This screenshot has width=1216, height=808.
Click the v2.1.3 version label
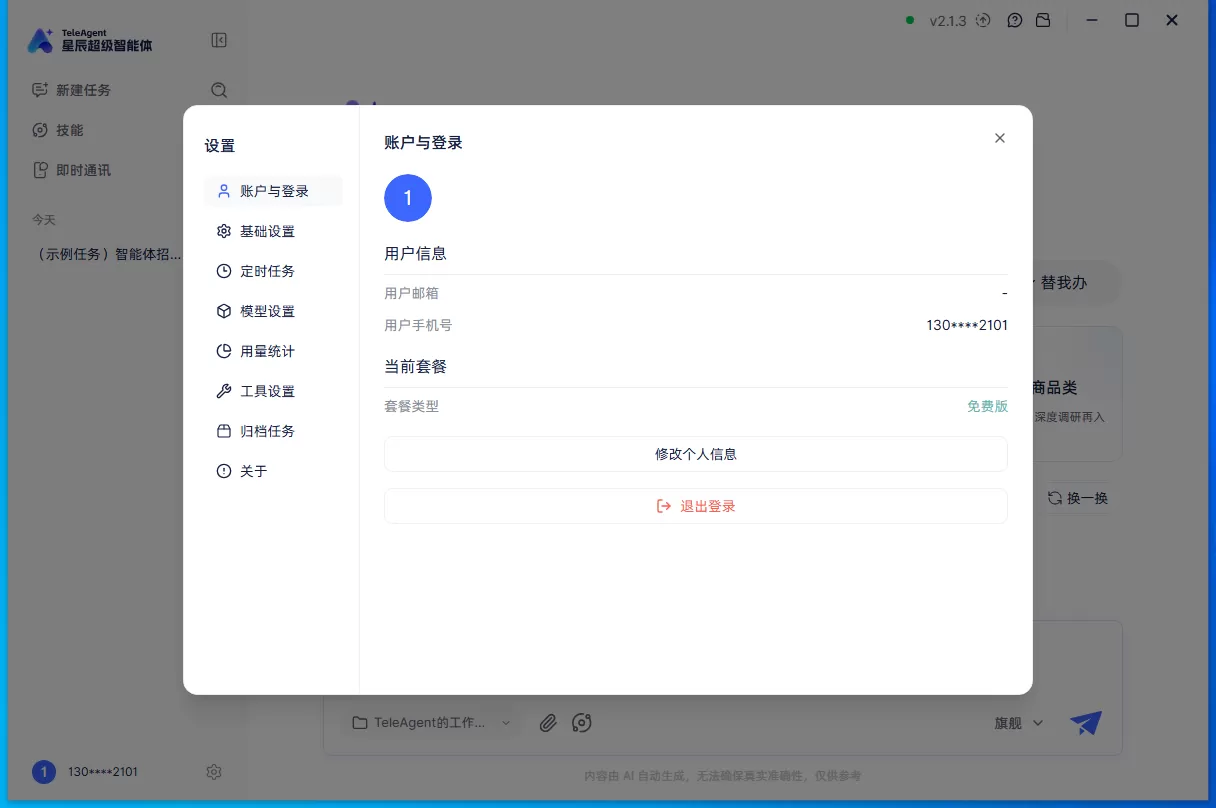tap(948, 21)
